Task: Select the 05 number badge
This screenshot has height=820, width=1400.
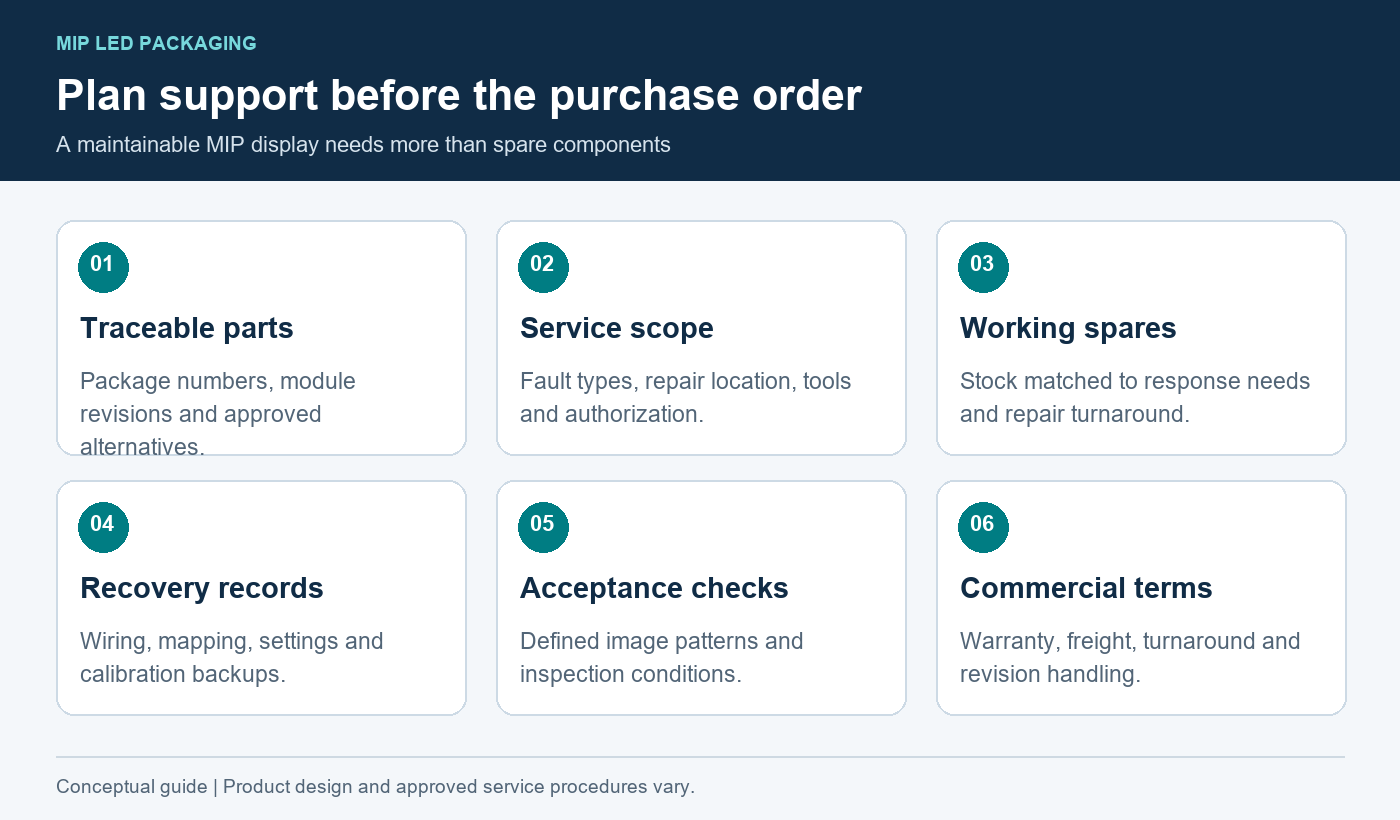Action: pyautogui.click(x=543, y=527)
